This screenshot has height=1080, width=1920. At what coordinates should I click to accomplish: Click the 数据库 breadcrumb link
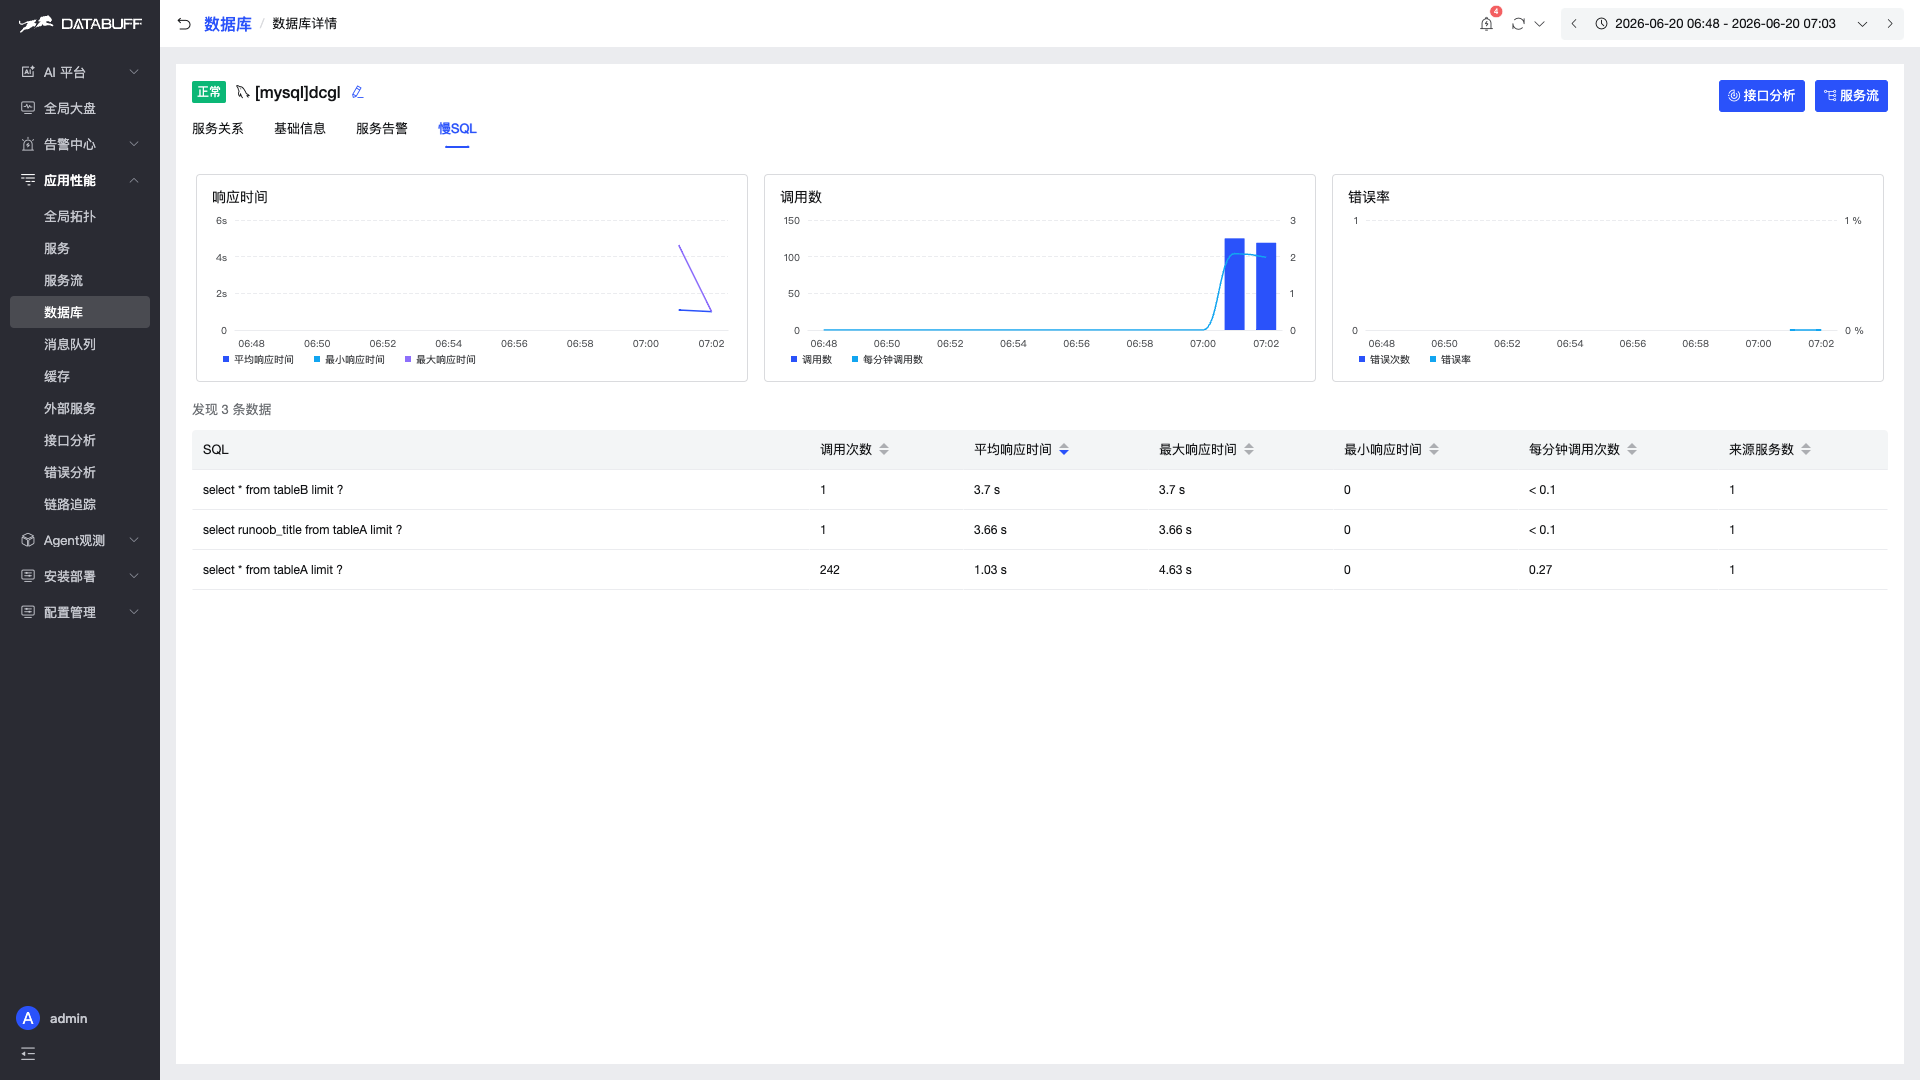coord(227,24)
